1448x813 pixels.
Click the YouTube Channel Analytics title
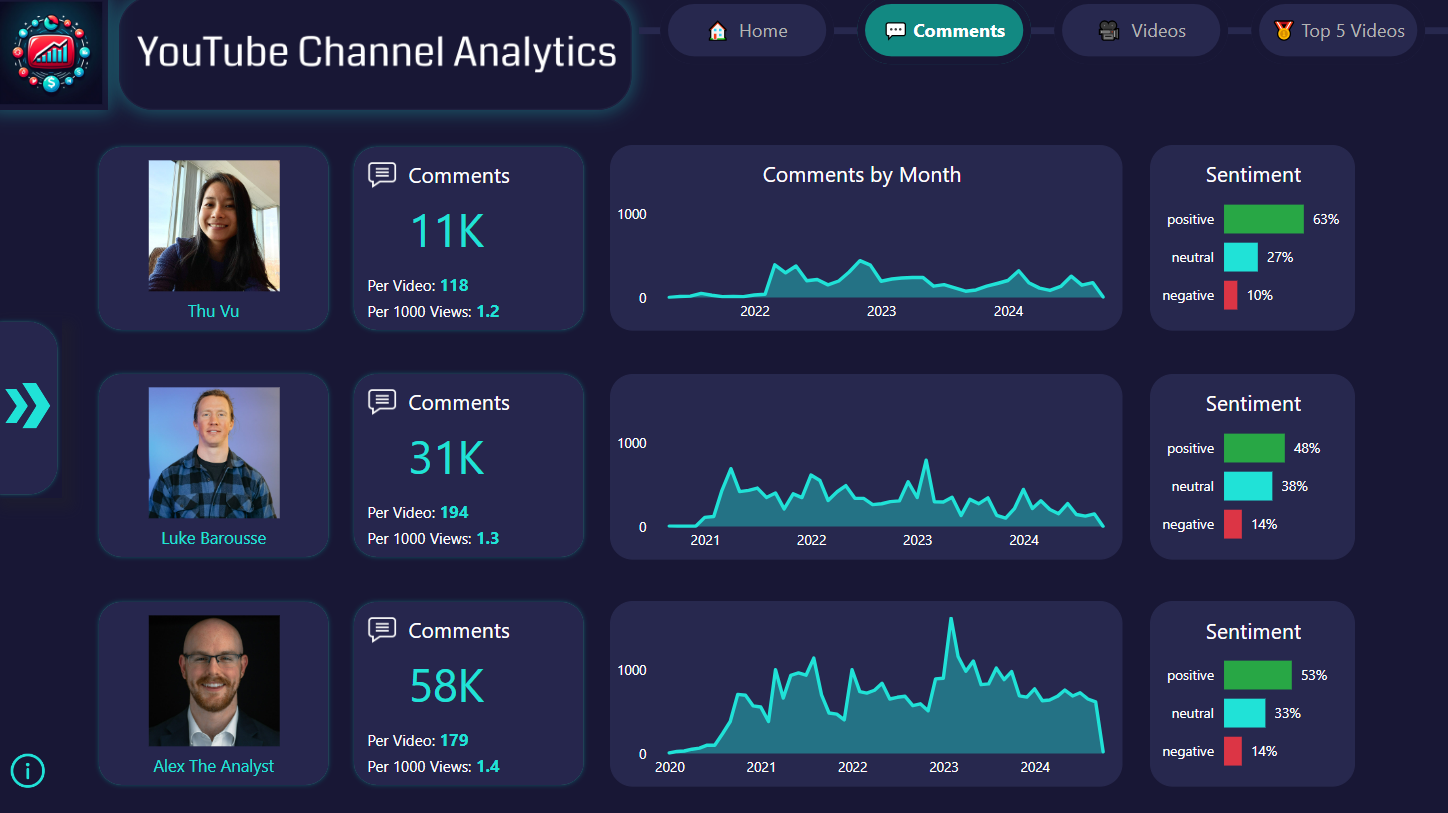(x=377, y=51)
